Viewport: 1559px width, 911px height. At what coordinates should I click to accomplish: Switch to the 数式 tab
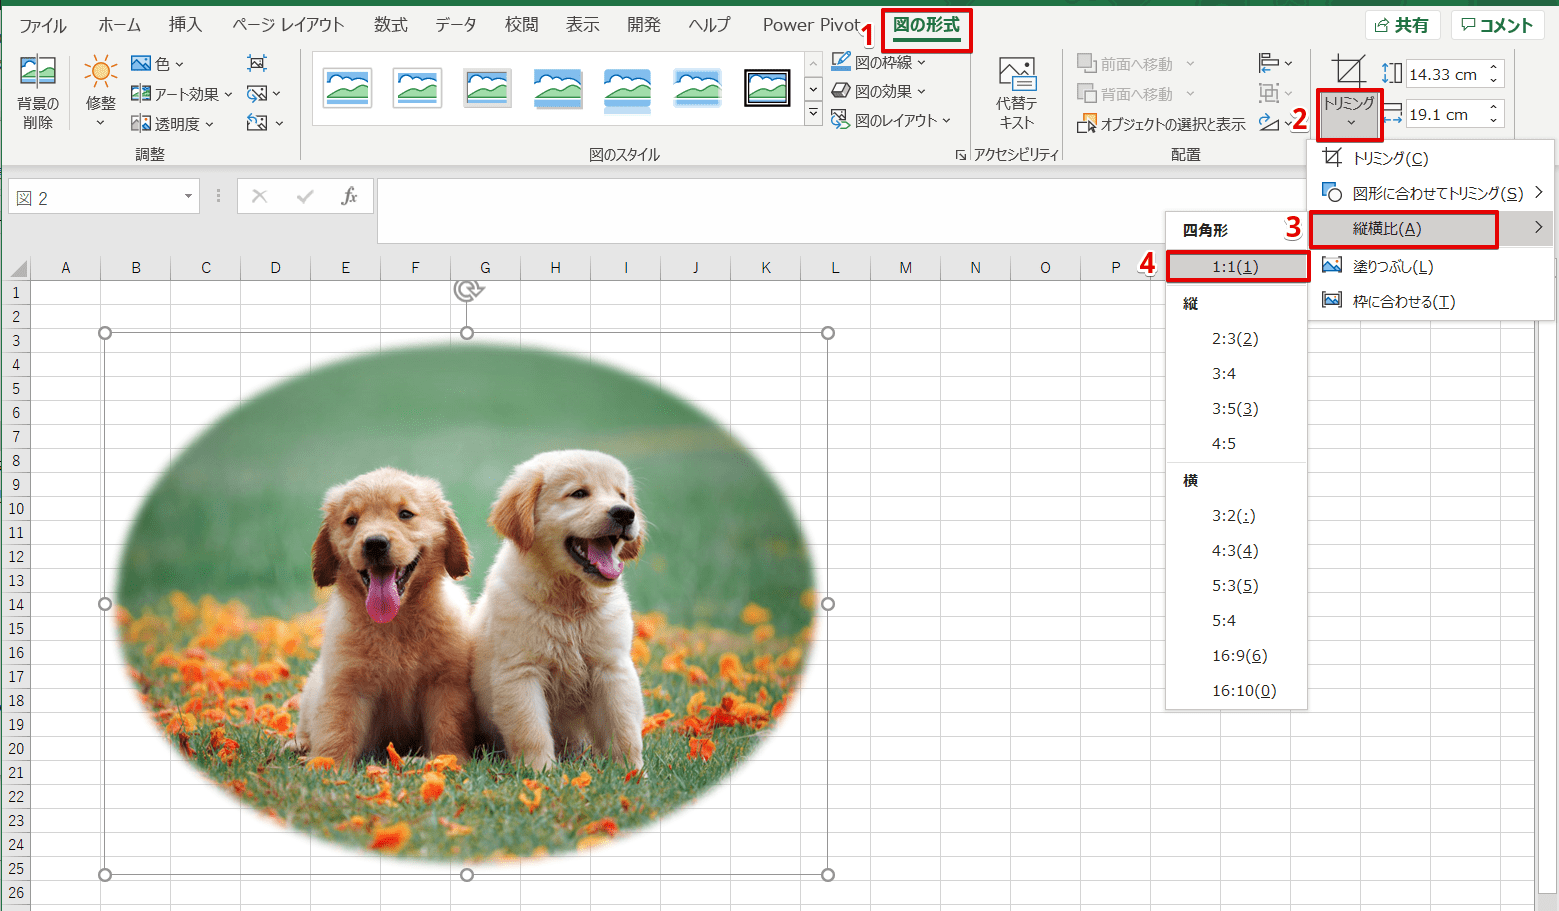click(391, 25)
